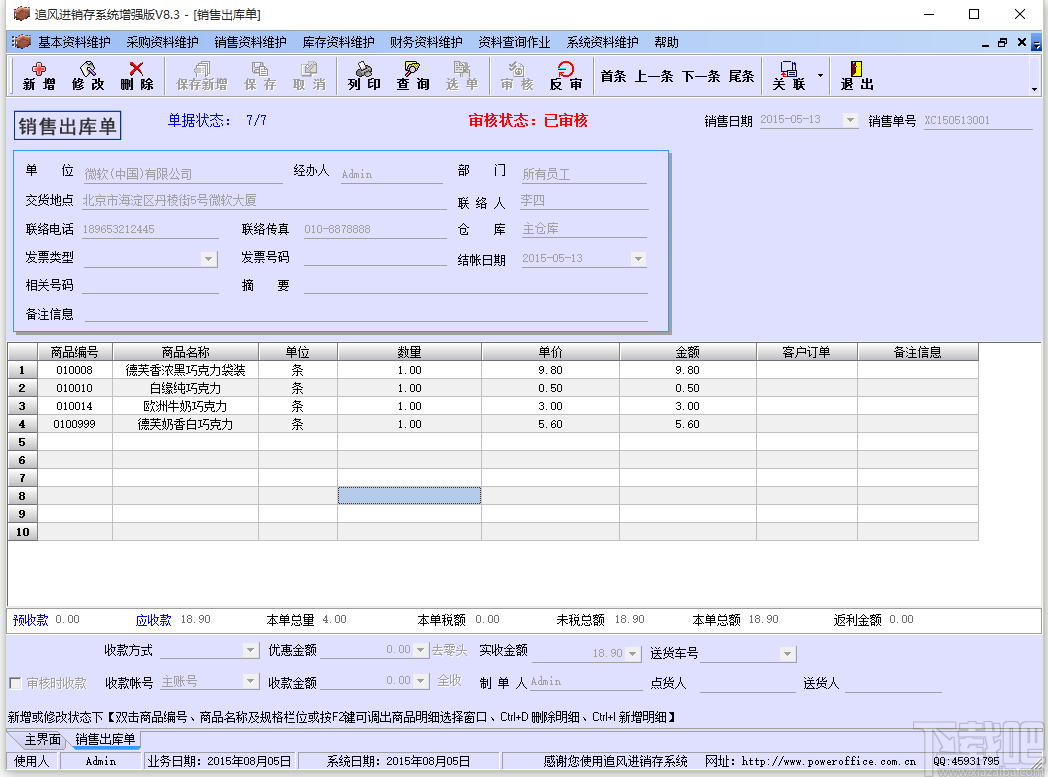Click the 关联 (Link) toolbar icon
Viewport: 1048px width, 777px height.
pos(789,75)
